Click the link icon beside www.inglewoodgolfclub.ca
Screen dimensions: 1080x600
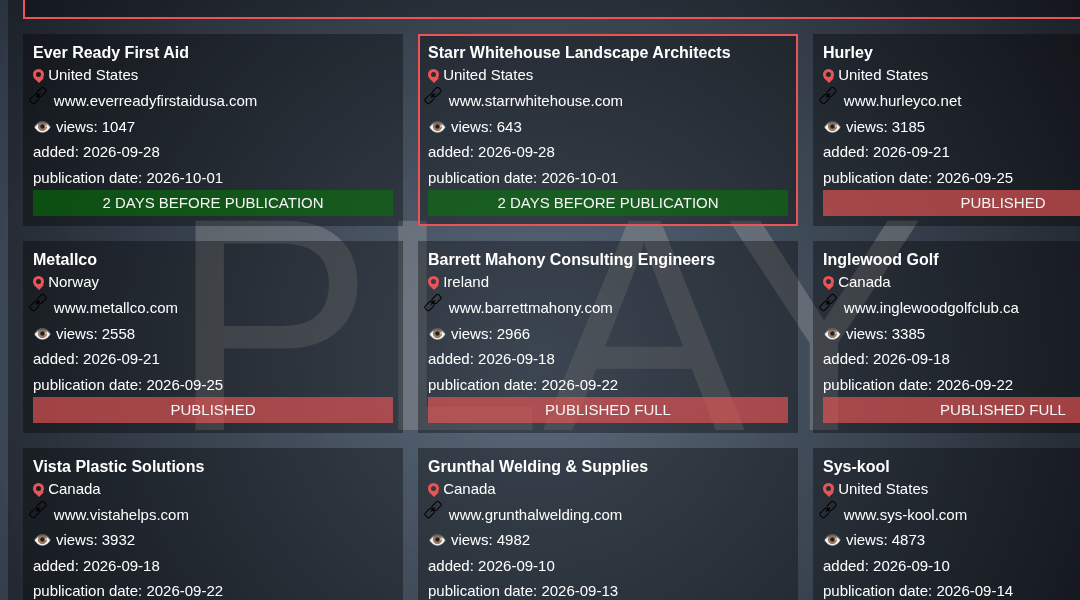tap(829, 303)
